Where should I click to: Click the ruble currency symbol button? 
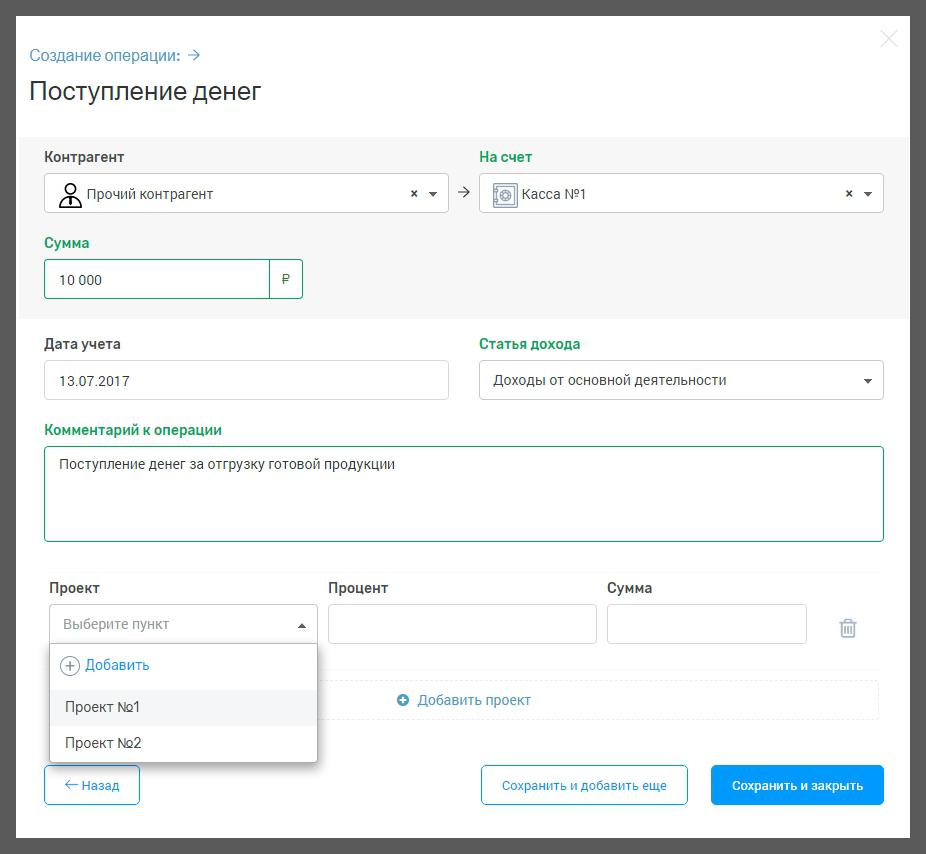pos(286,280)
